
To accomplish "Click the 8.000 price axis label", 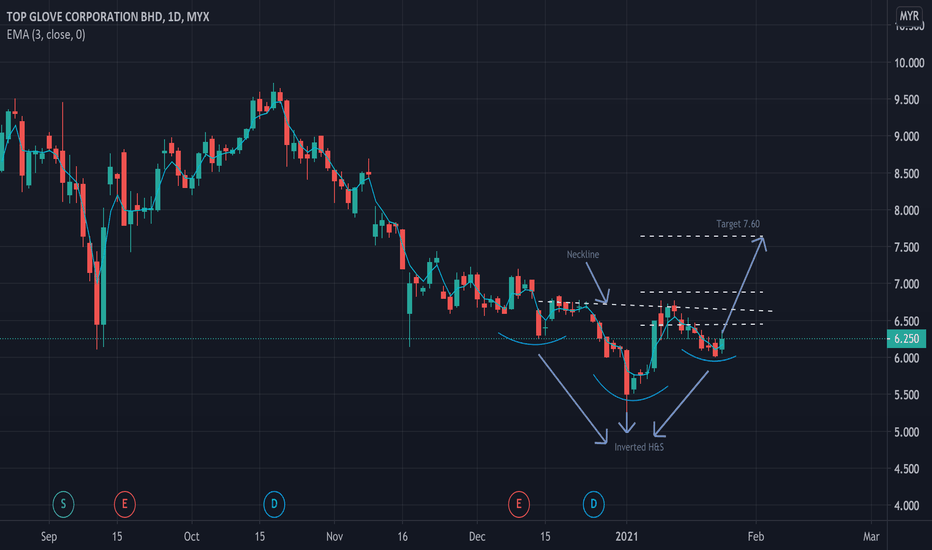I will pos(909,210).
